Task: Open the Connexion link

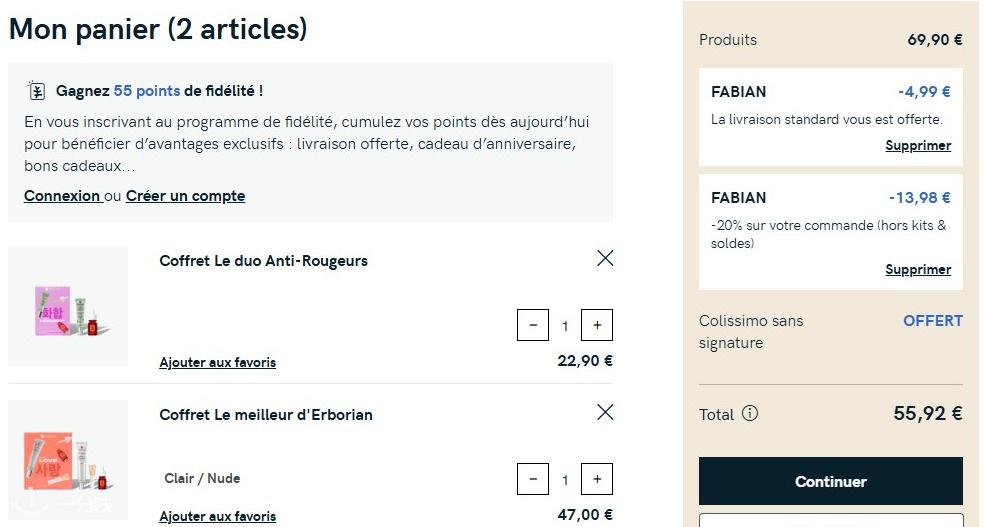Action: click(62, 196)
